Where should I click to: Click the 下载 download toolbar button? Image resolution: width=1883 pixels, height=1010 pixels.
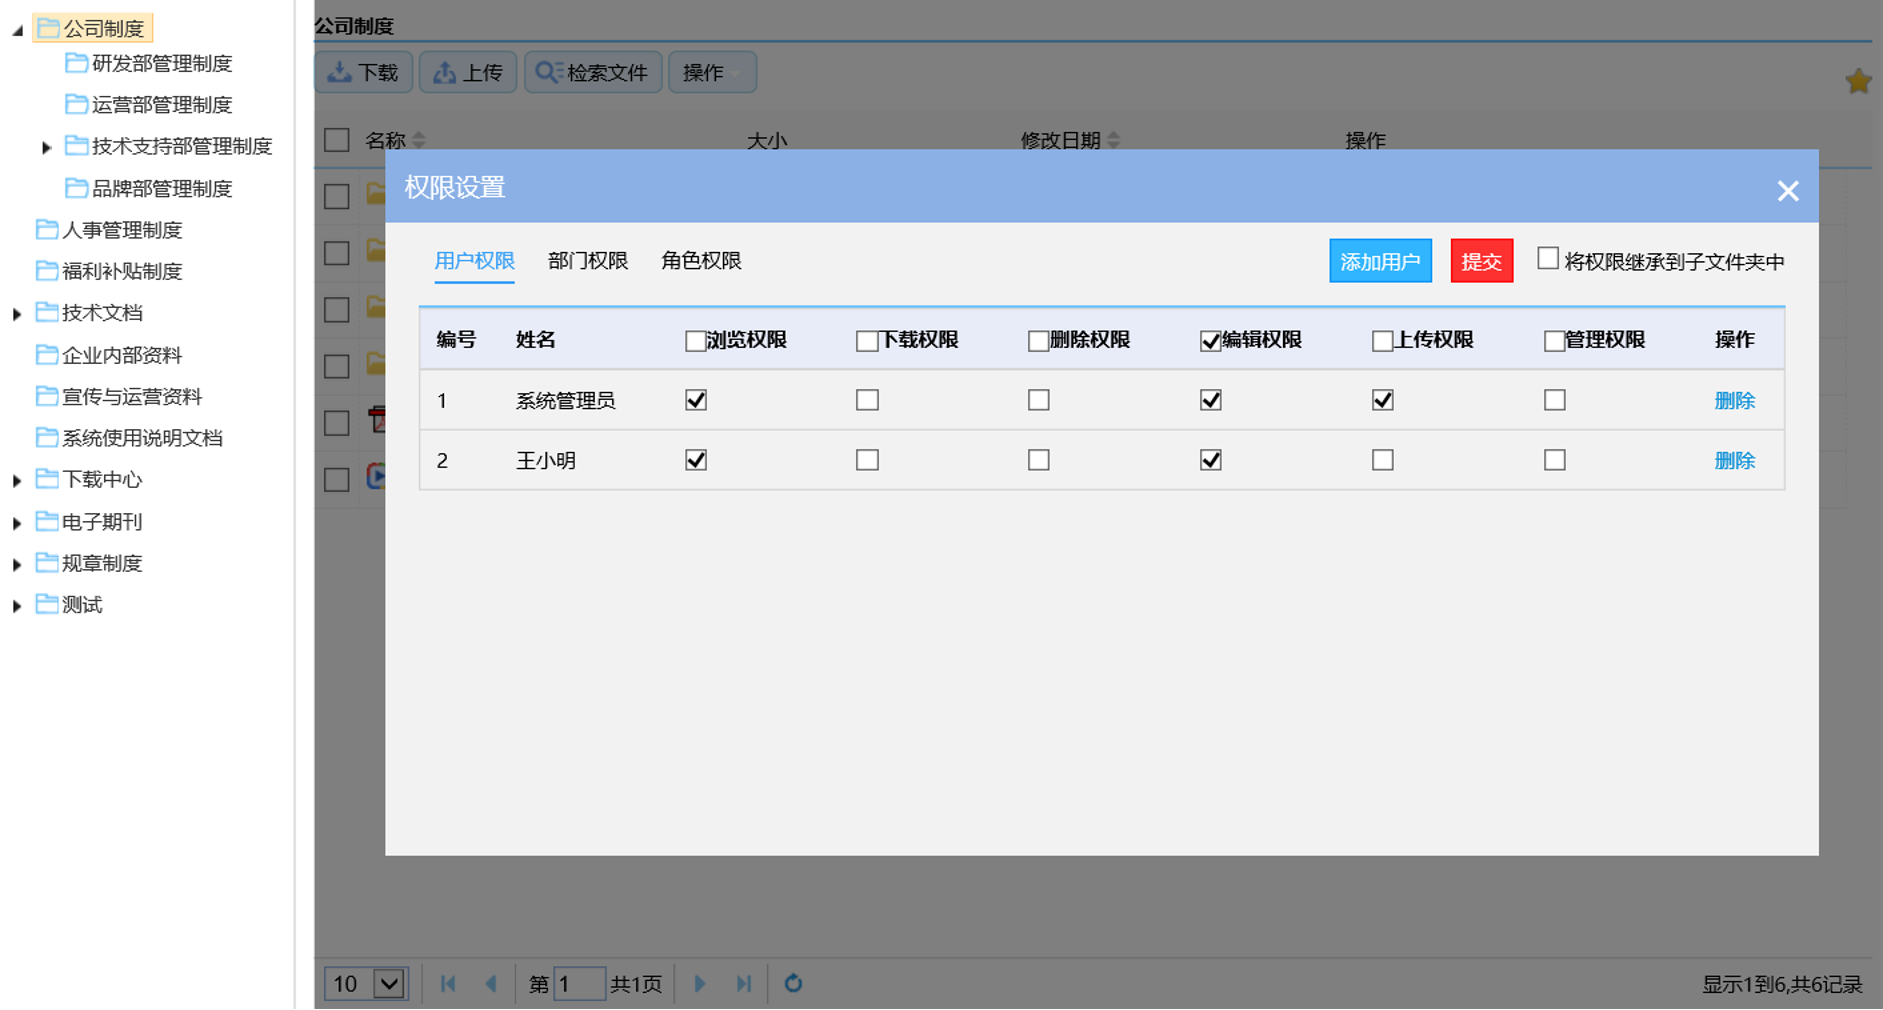tap(364, 72)
